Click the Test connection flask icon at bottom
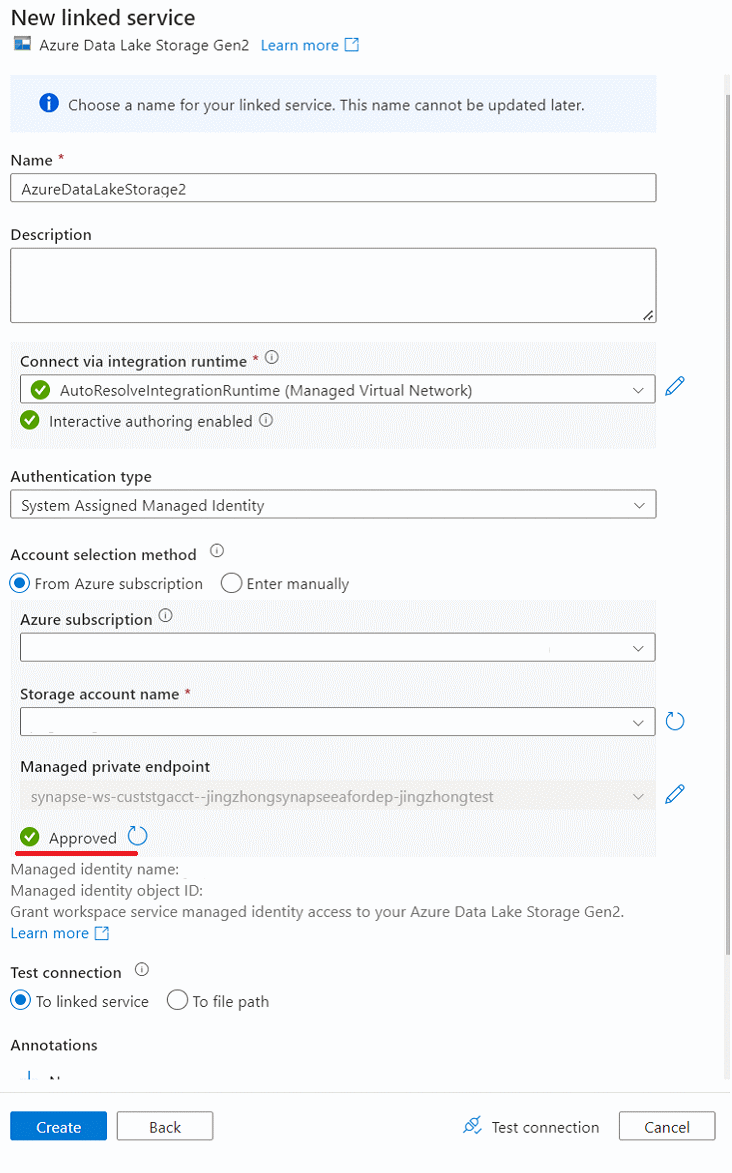 tap(471, 1125)
